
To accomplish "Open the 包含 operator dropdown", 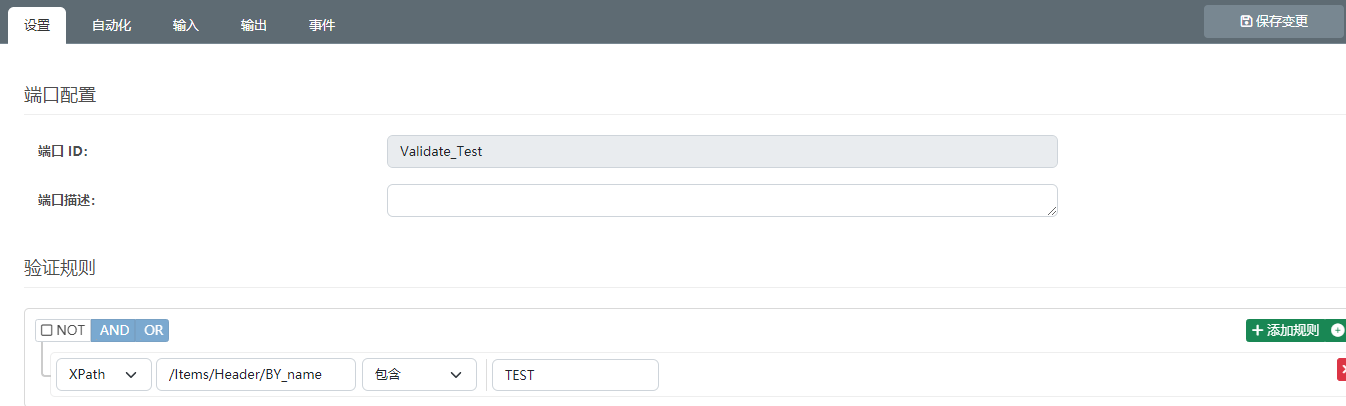I will click(419, 375).
